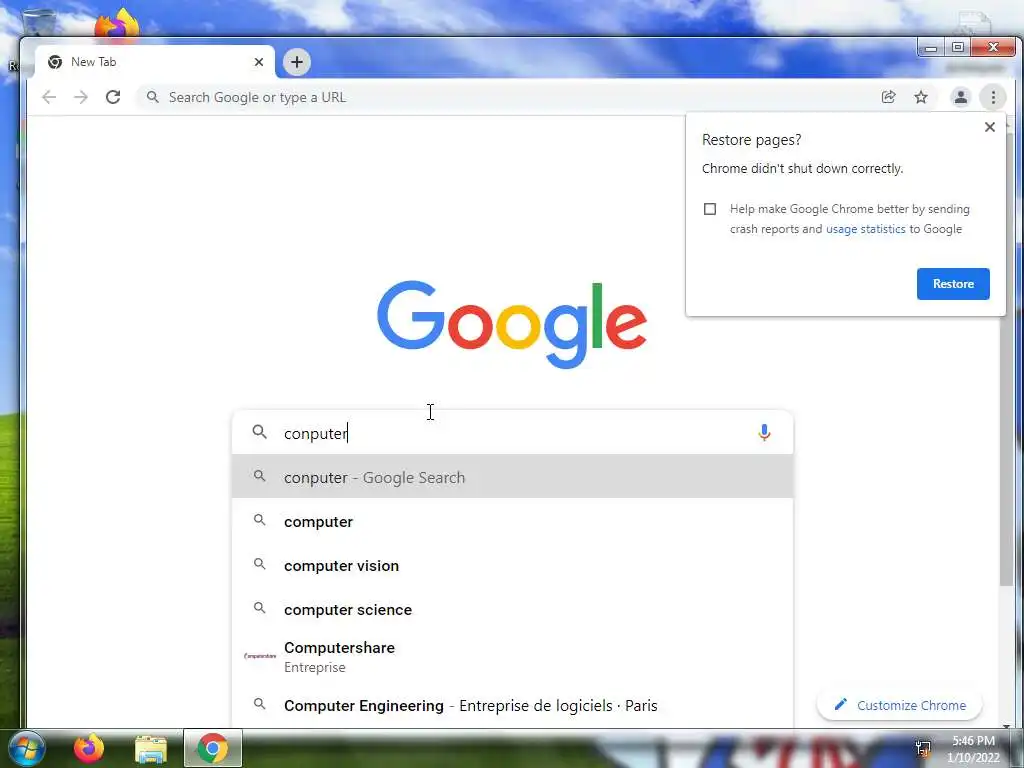The image size is (1024, 768).
Task: Start voice search with microphone icon
Action: [x=764, y=432]
